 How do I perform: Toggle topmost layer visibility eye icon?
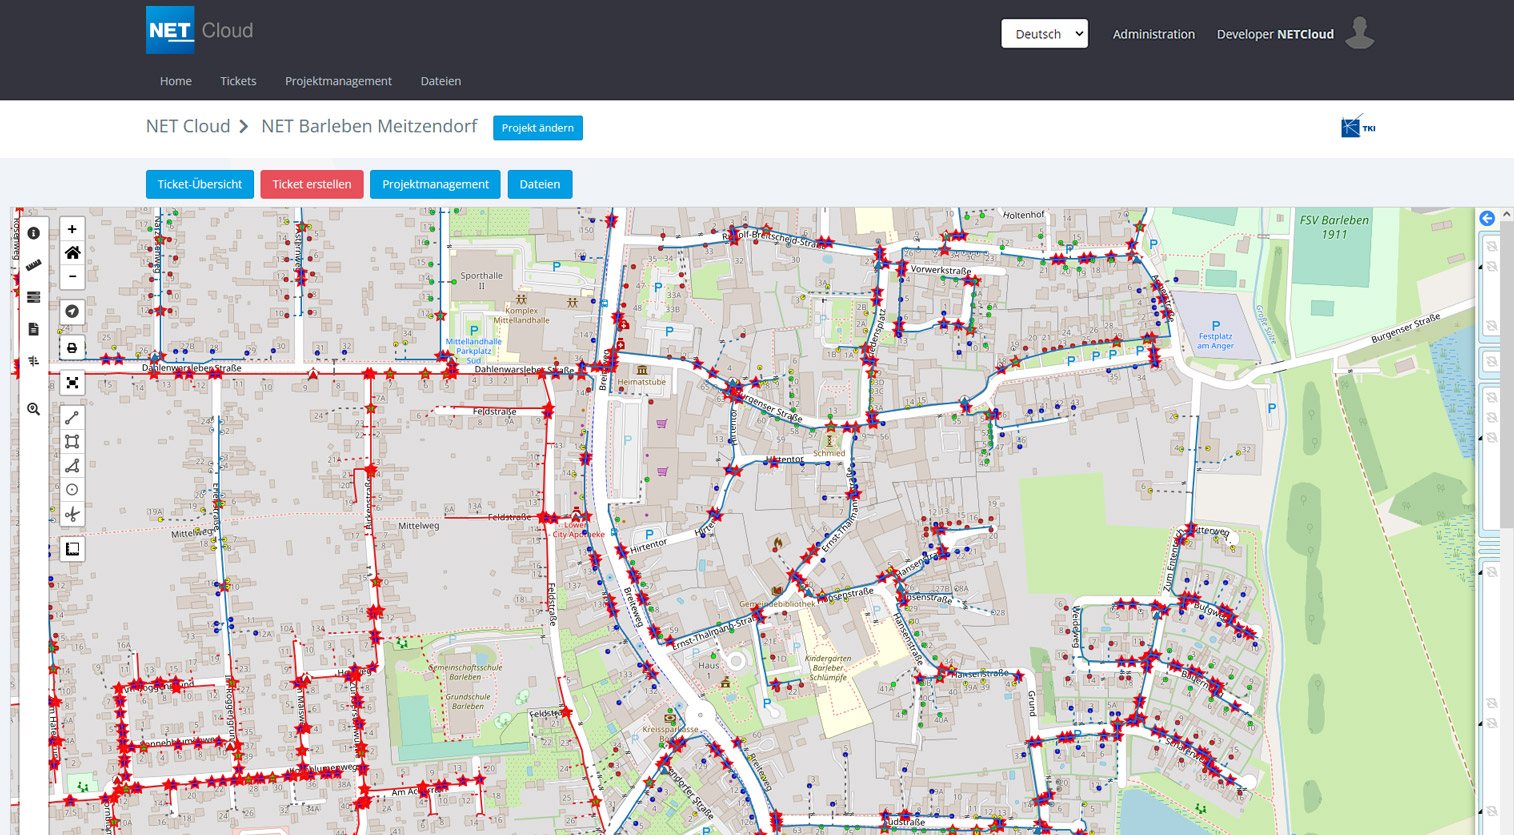click(x=1491, y=246)
